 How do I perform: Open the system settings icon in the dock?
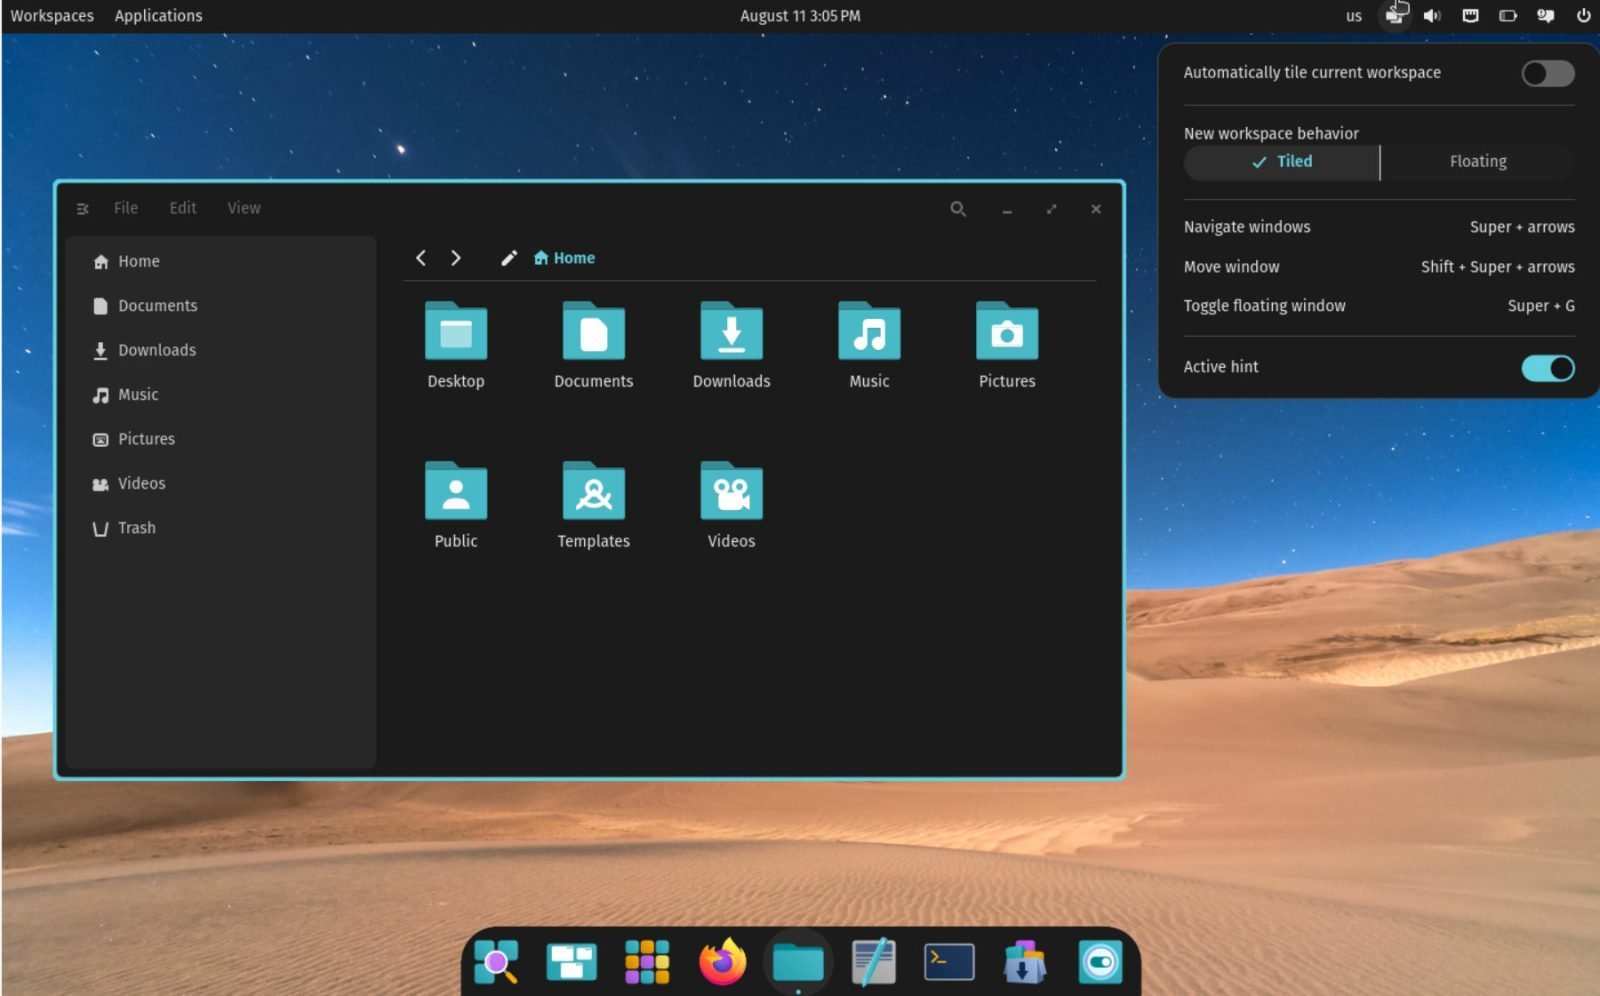(x=1100, y=961)
